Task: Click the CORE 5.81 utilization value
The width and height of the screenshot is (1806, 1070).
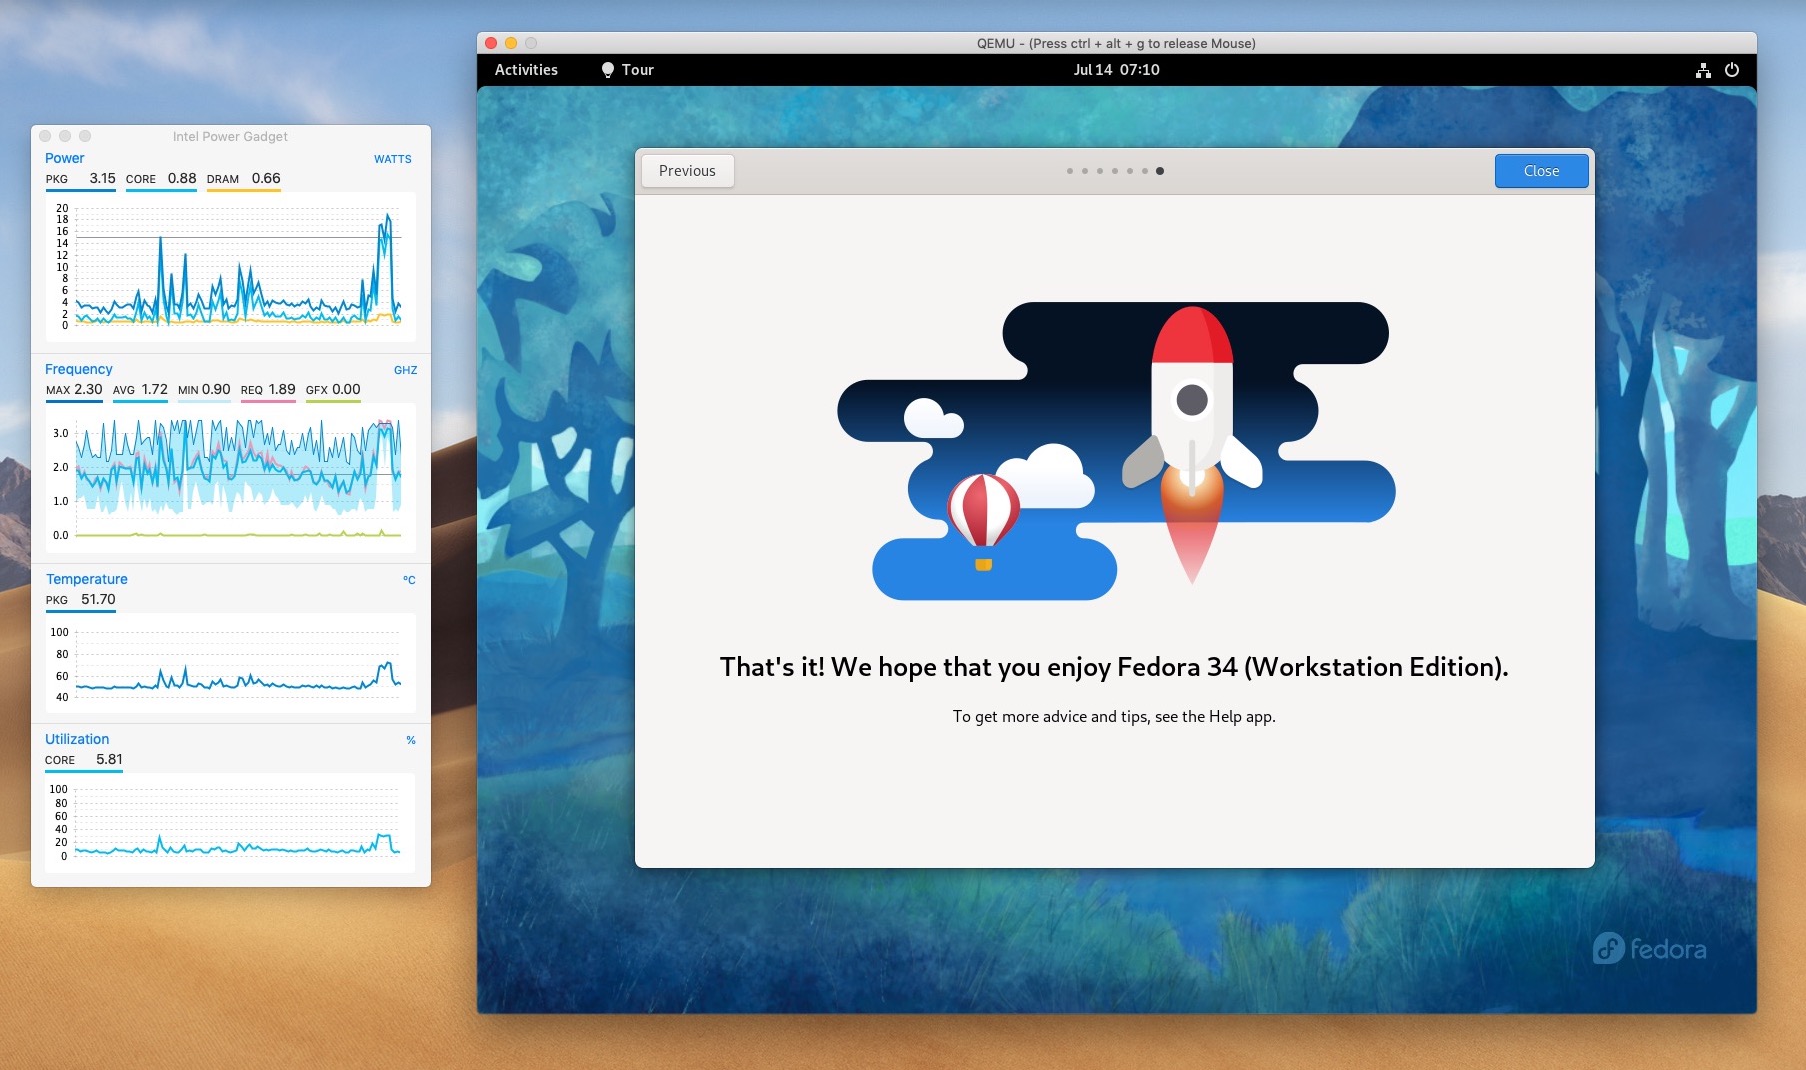Action: click(x=84, y=760)
